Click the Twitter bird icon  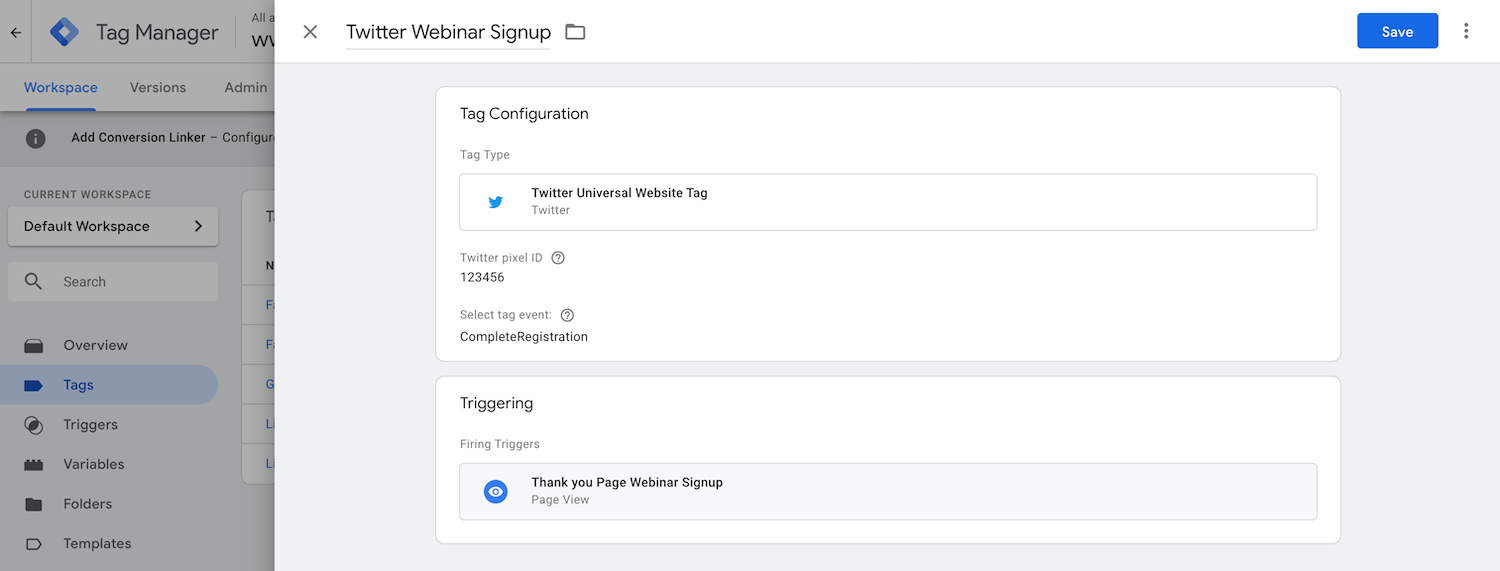tap(496, 202)
